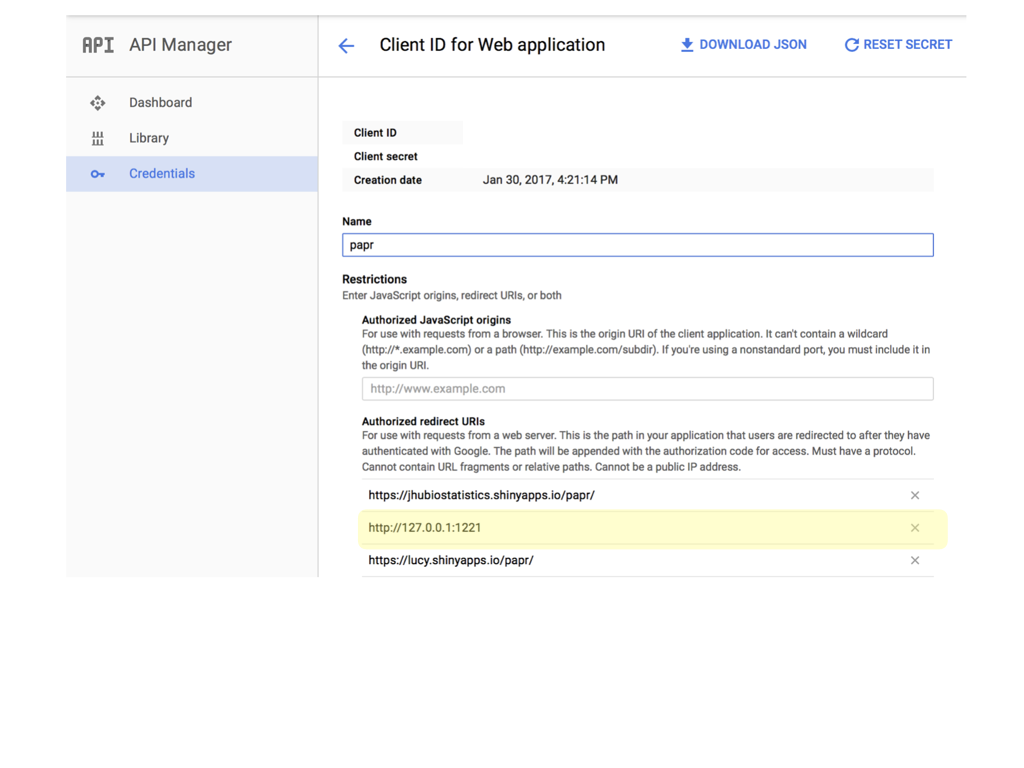
Task: Open Library in the sidebar
Action: tap(192, 138)
